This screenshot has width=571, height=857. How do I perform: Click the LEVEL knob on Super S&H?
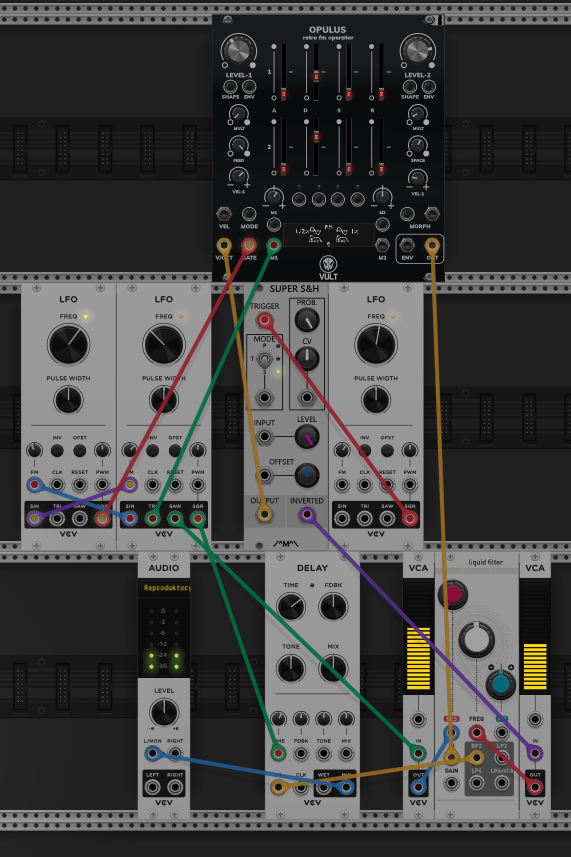click(307, 437)
